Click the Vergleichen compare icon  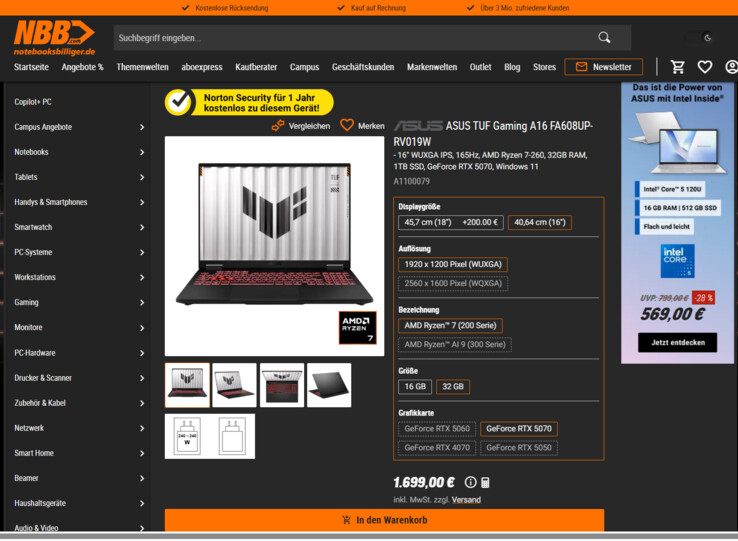(x=278, y=126)
